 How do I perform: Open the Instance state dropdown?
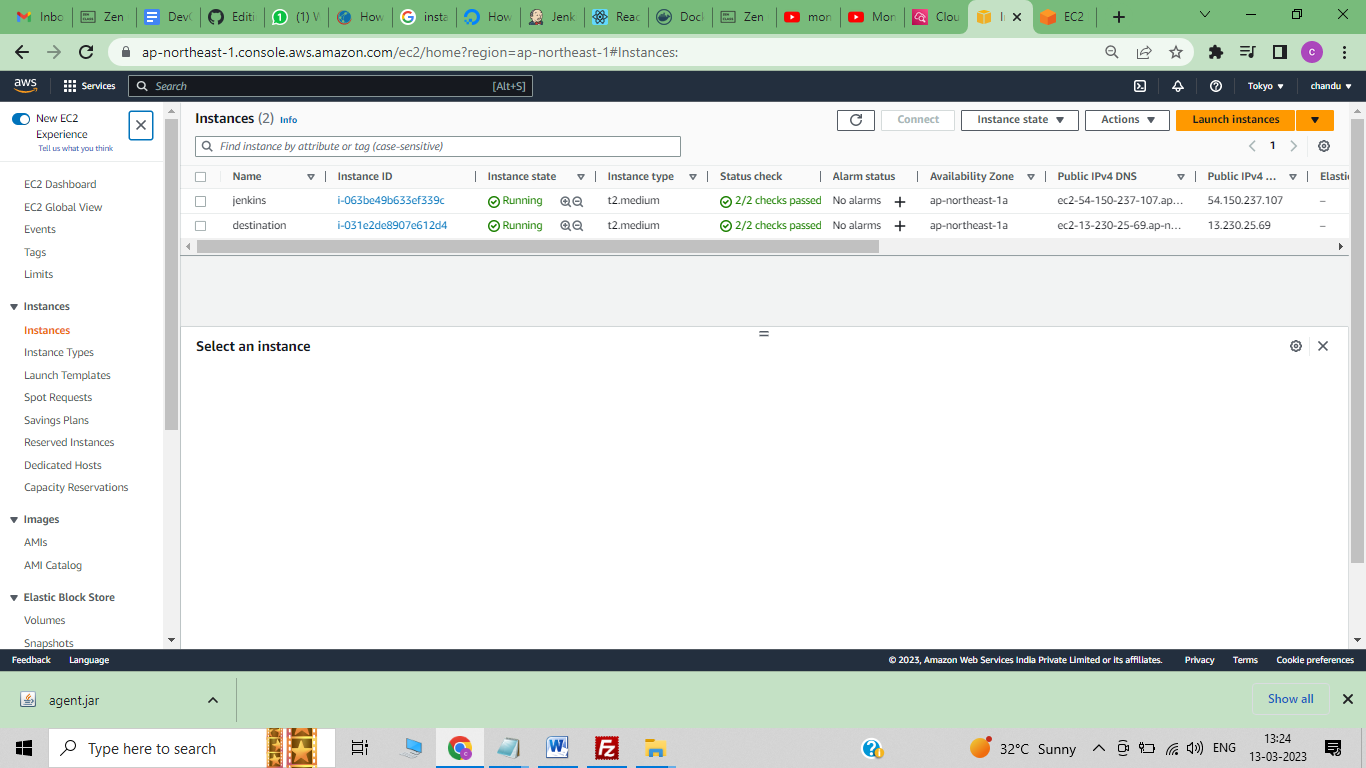(1019, 119)
